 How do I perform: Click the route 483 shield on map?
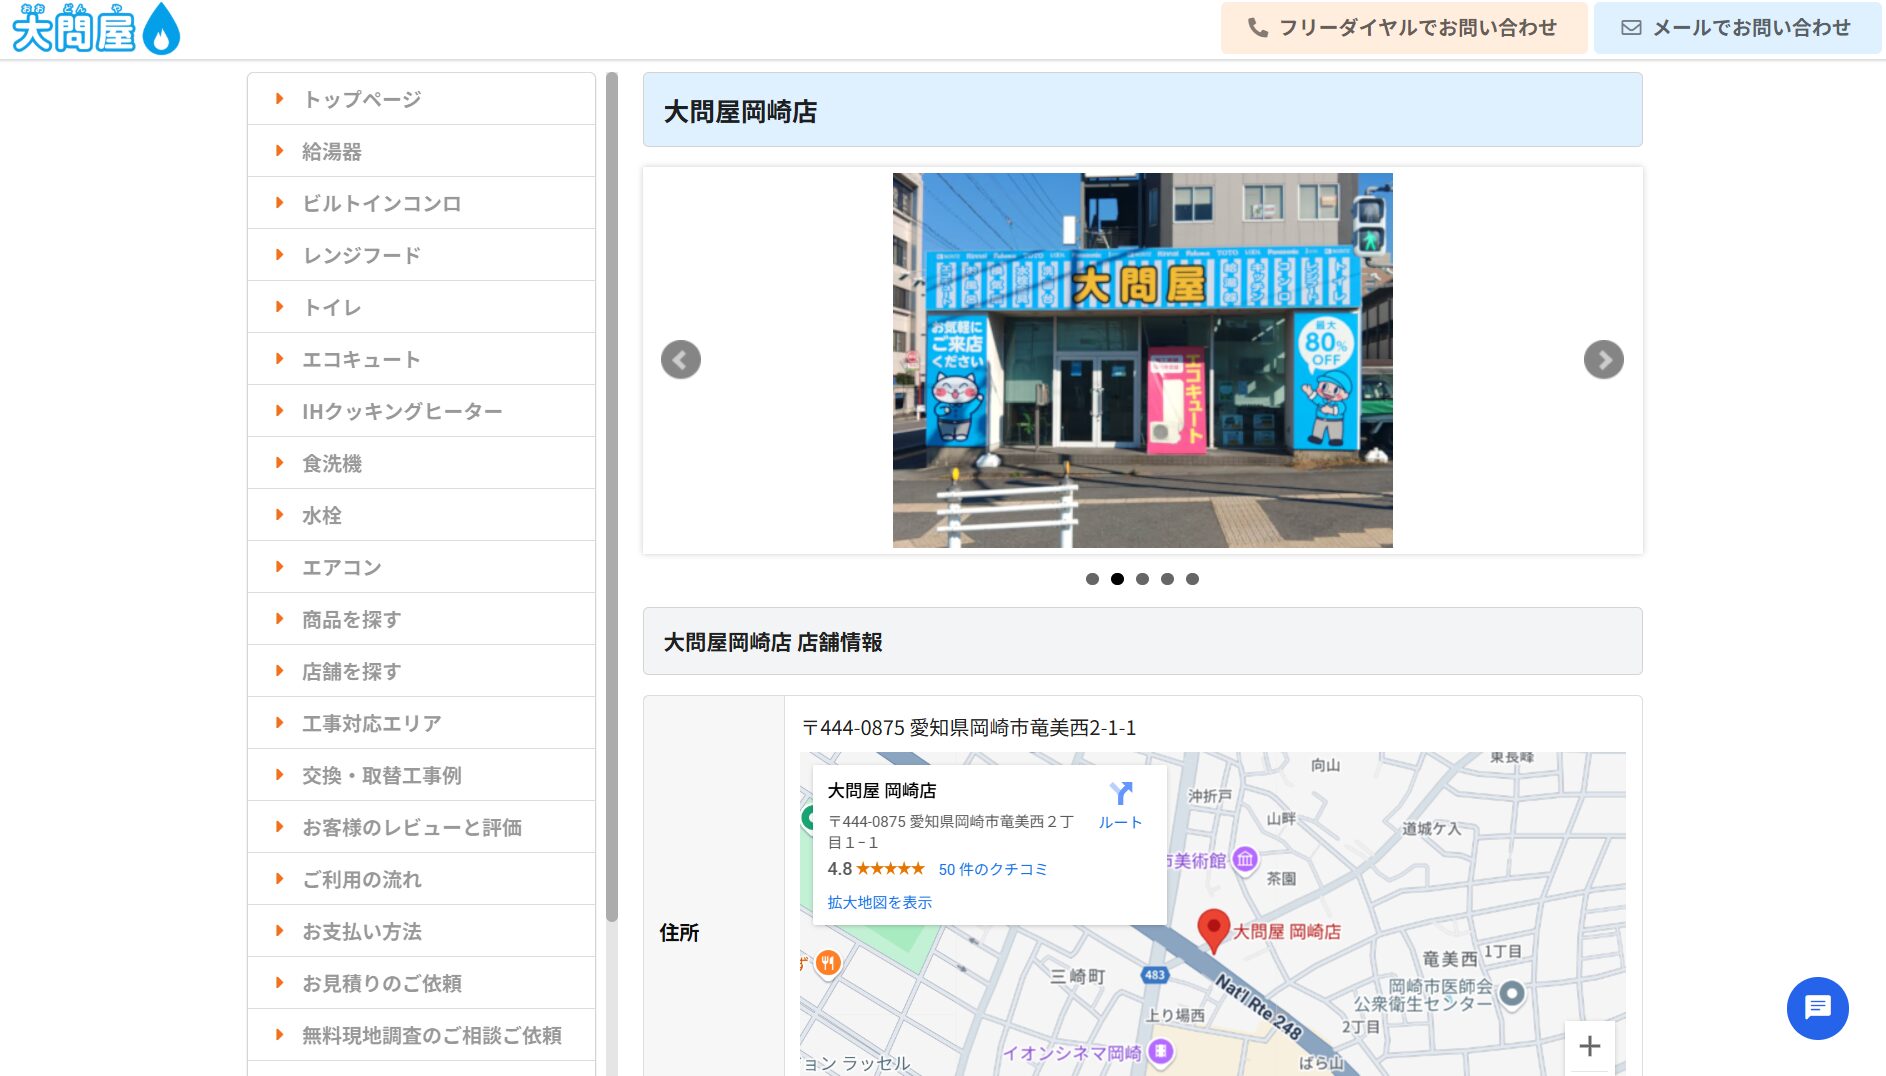[1155, 974]
